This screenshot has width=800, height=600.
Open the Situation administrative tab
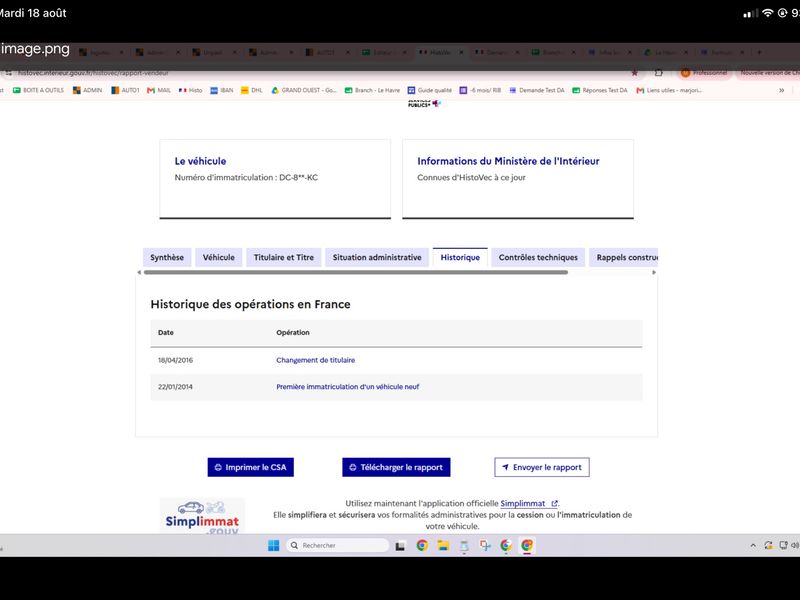point(377,258)
